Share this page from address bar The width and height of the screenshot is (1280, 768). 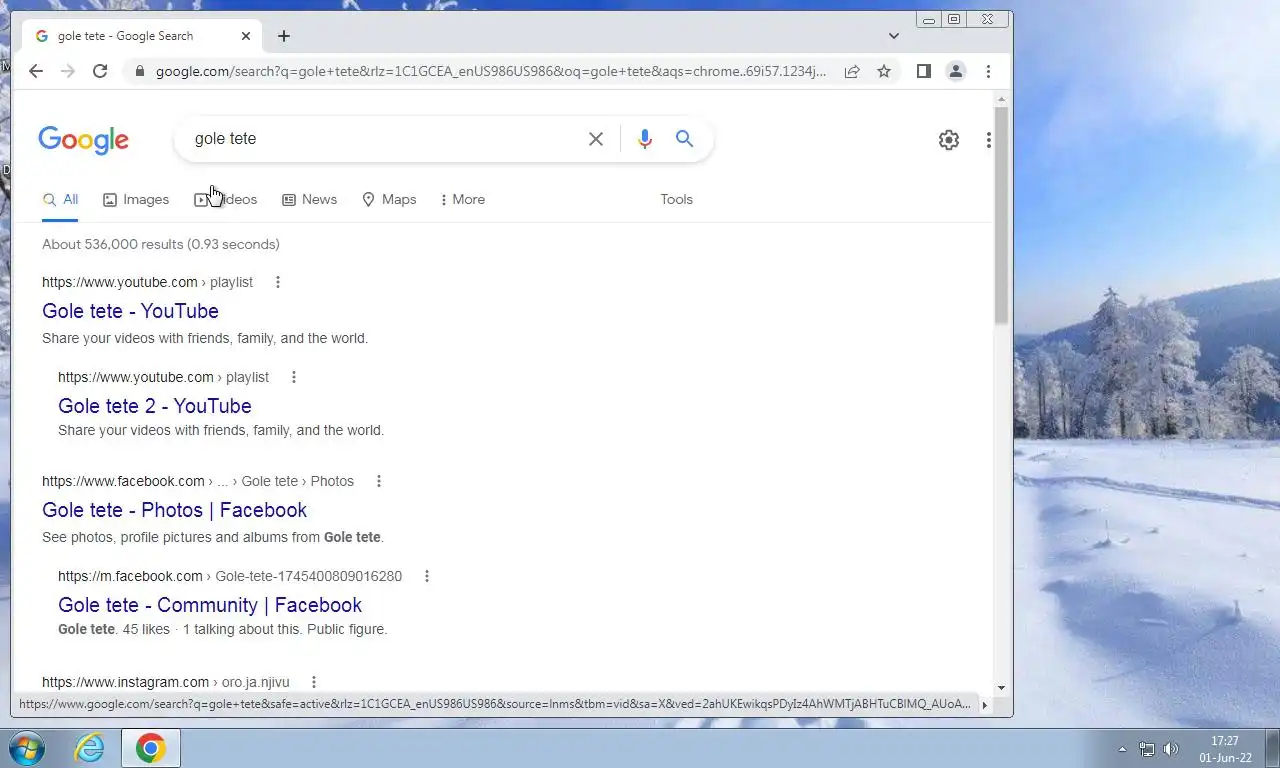(852, 71)
